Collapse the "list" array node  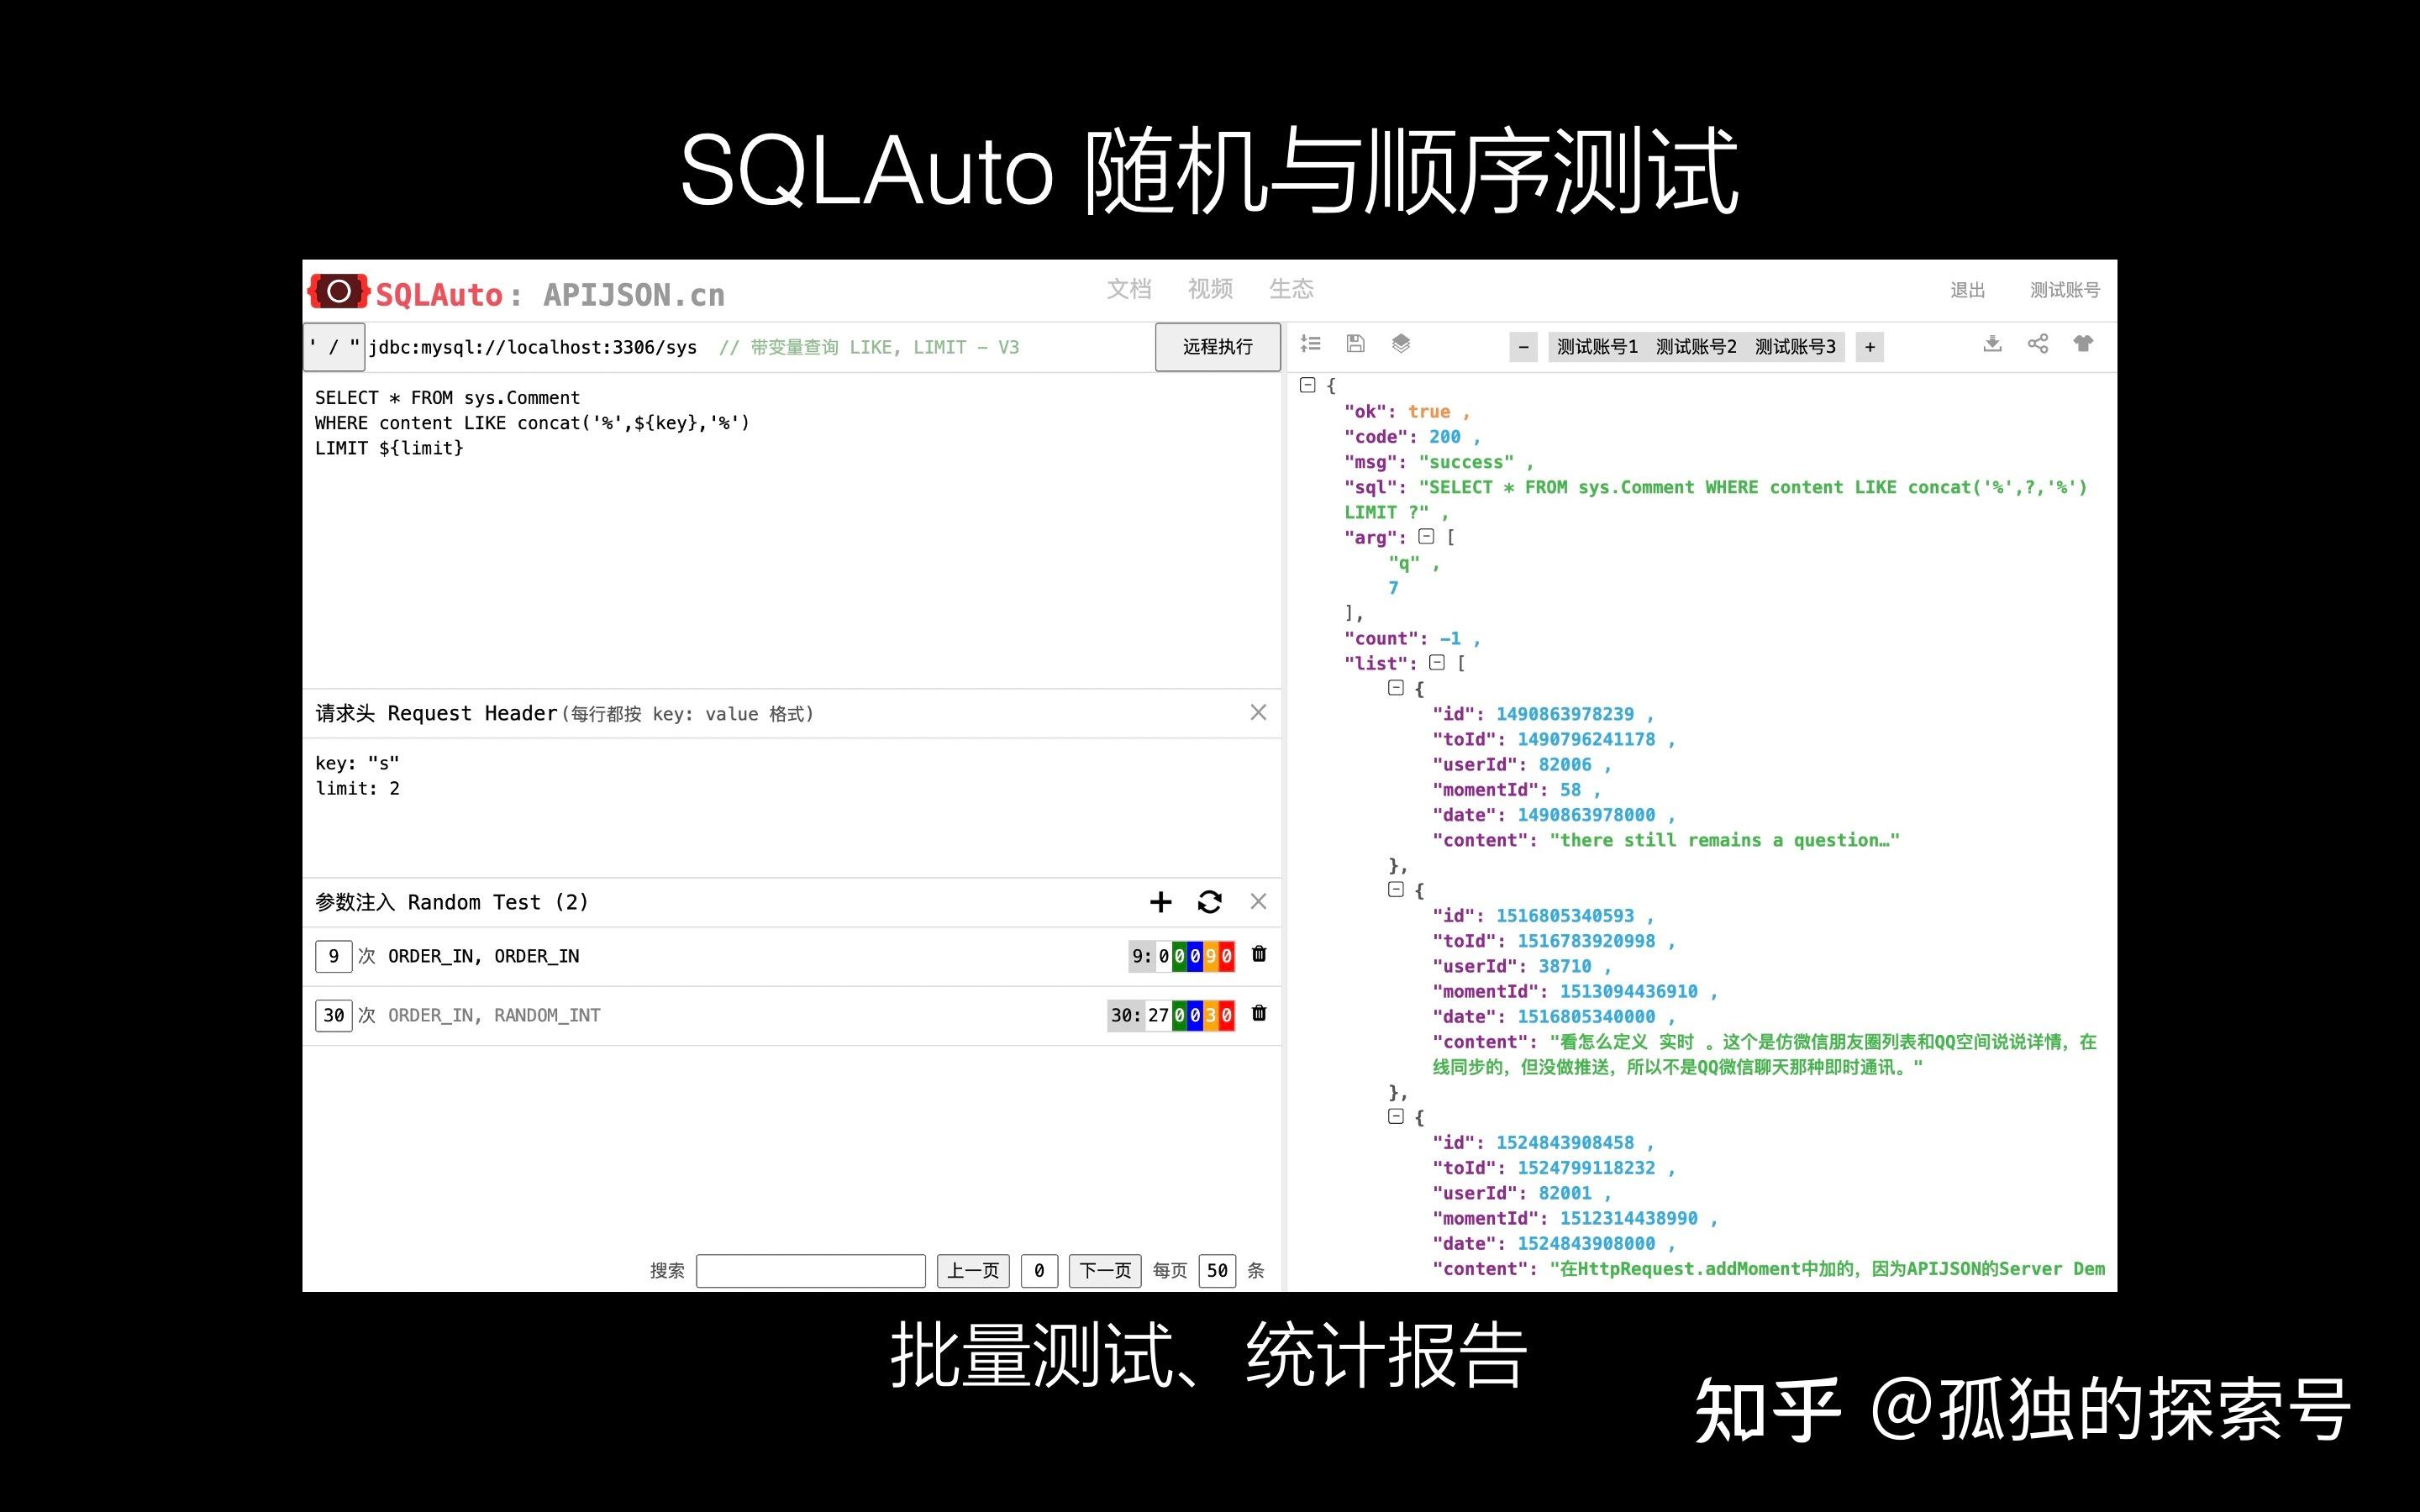coord(1437,663)
